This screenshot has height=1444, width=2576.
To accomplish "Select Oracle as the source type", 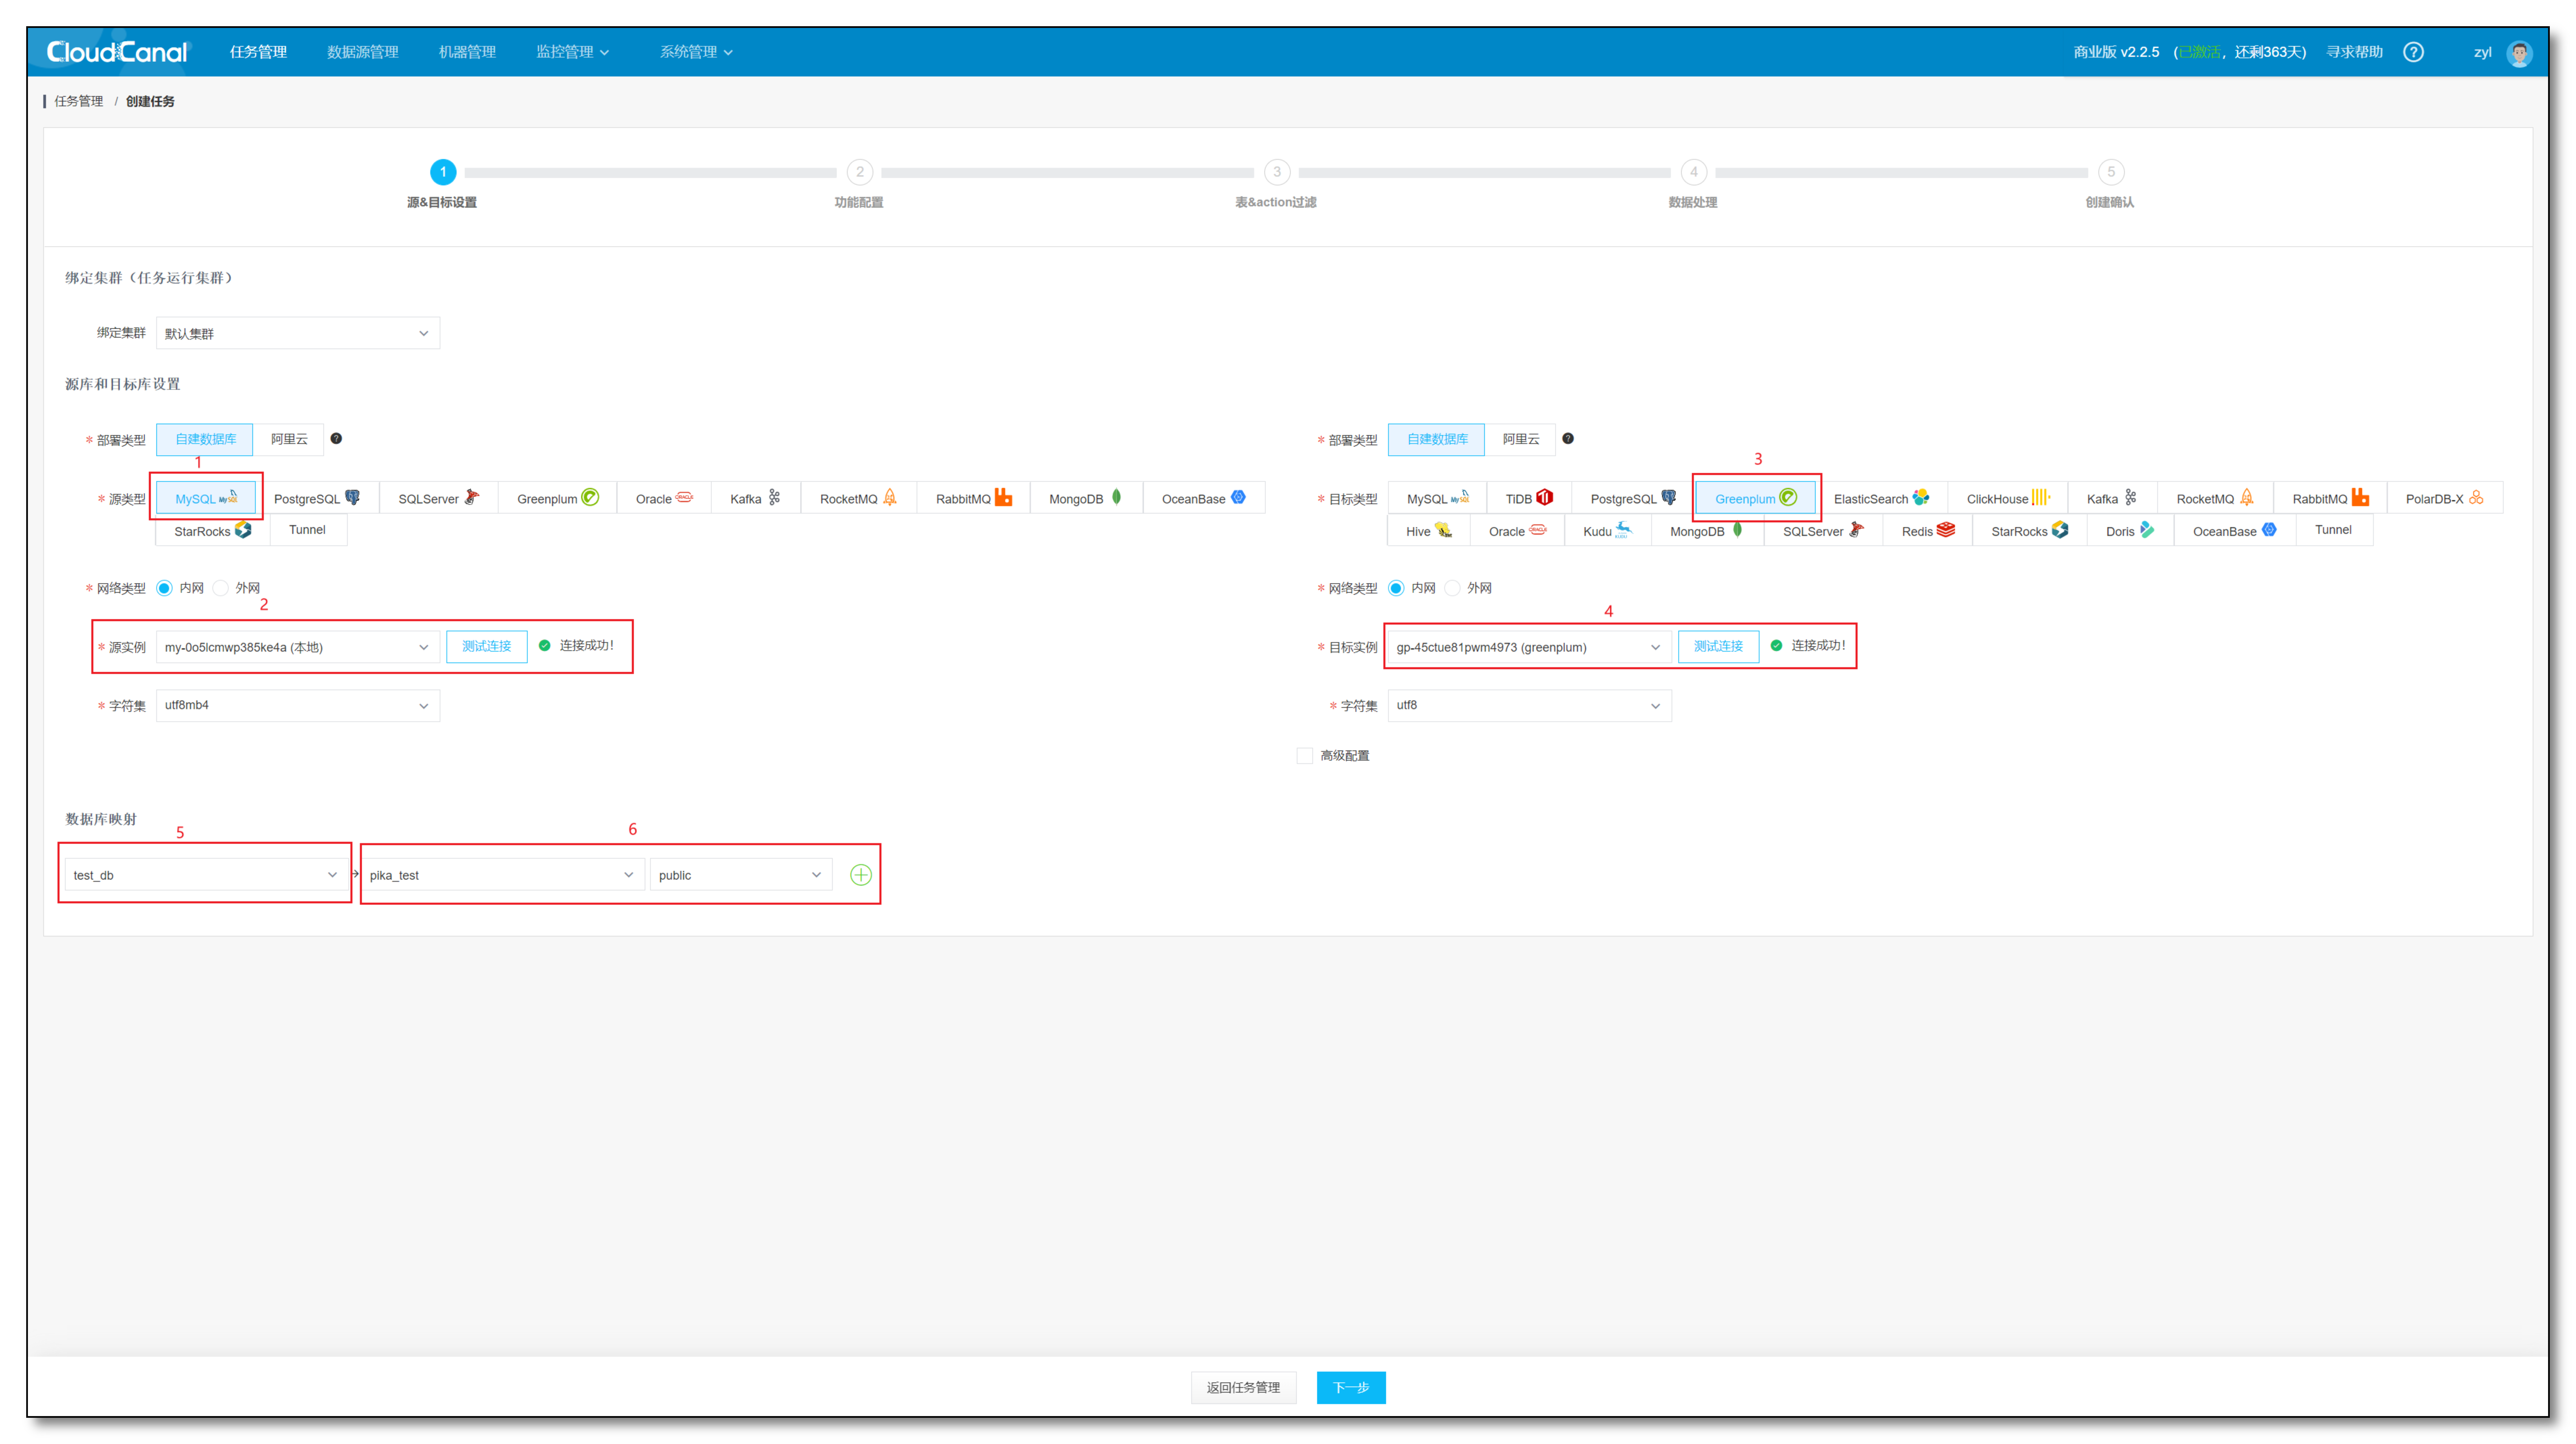I will pos(663,498).
